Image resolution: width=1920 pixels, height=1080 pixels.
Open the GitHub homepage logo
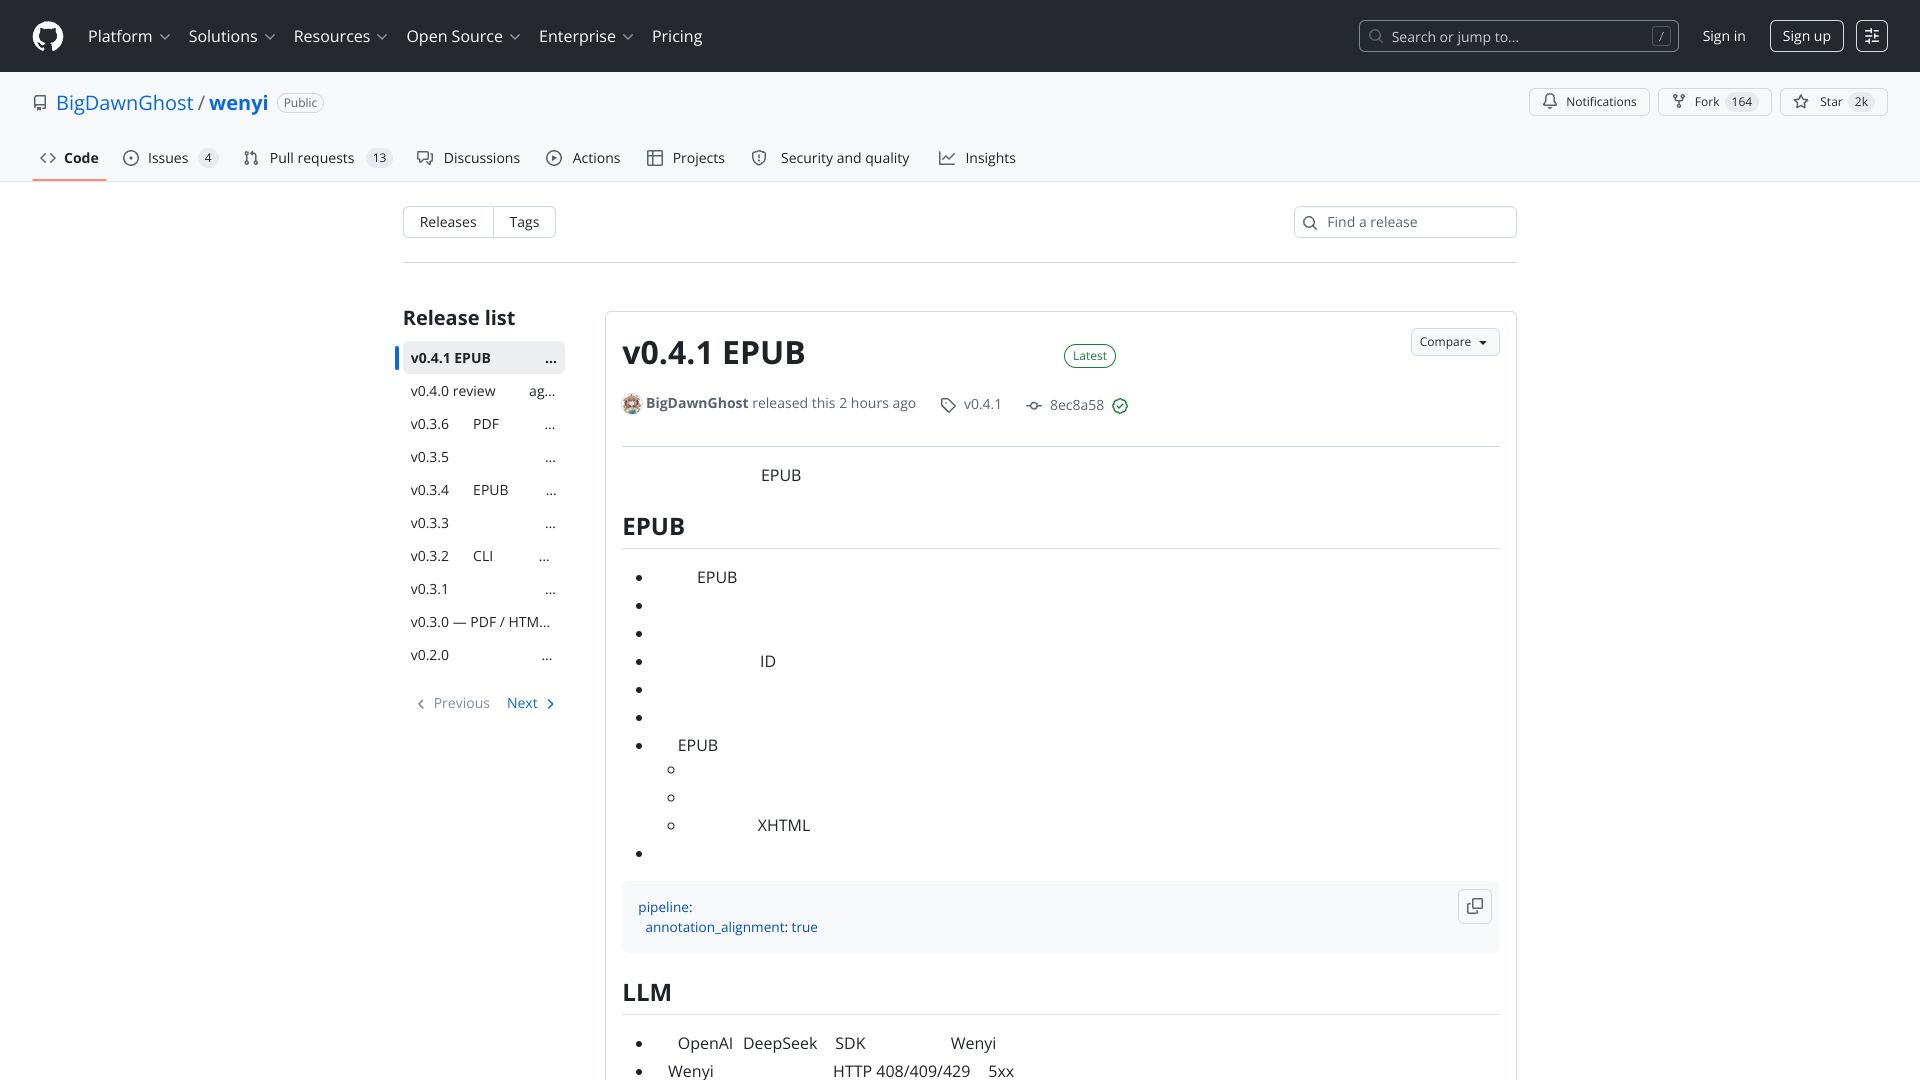click(48, 36)
